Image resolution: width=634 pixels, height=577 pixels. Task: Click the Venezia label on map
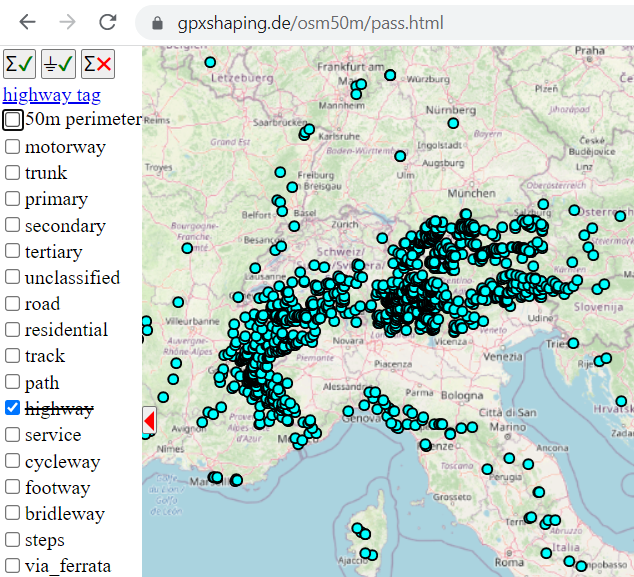click(503, 357)
